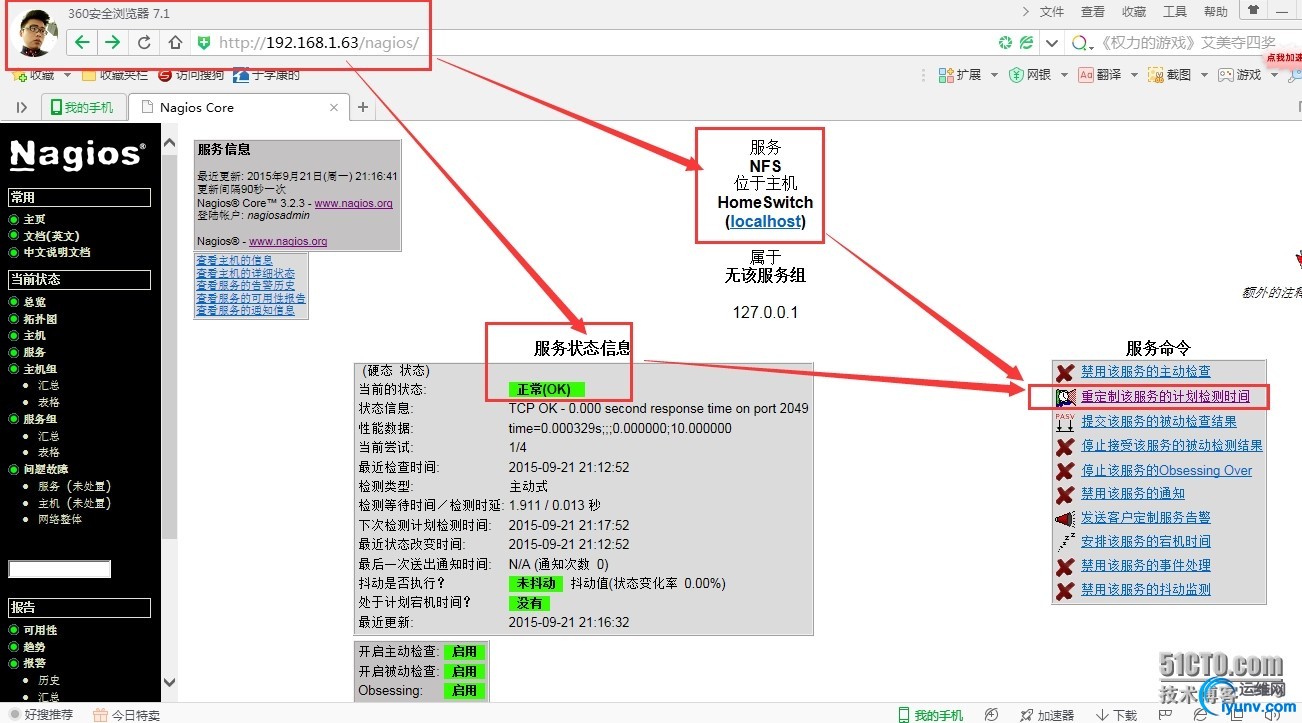Open 服务（未处置）under 问题故障
Image resolution: width=1302 pixels, height=723 pixels.
click(x=74, y=486)
